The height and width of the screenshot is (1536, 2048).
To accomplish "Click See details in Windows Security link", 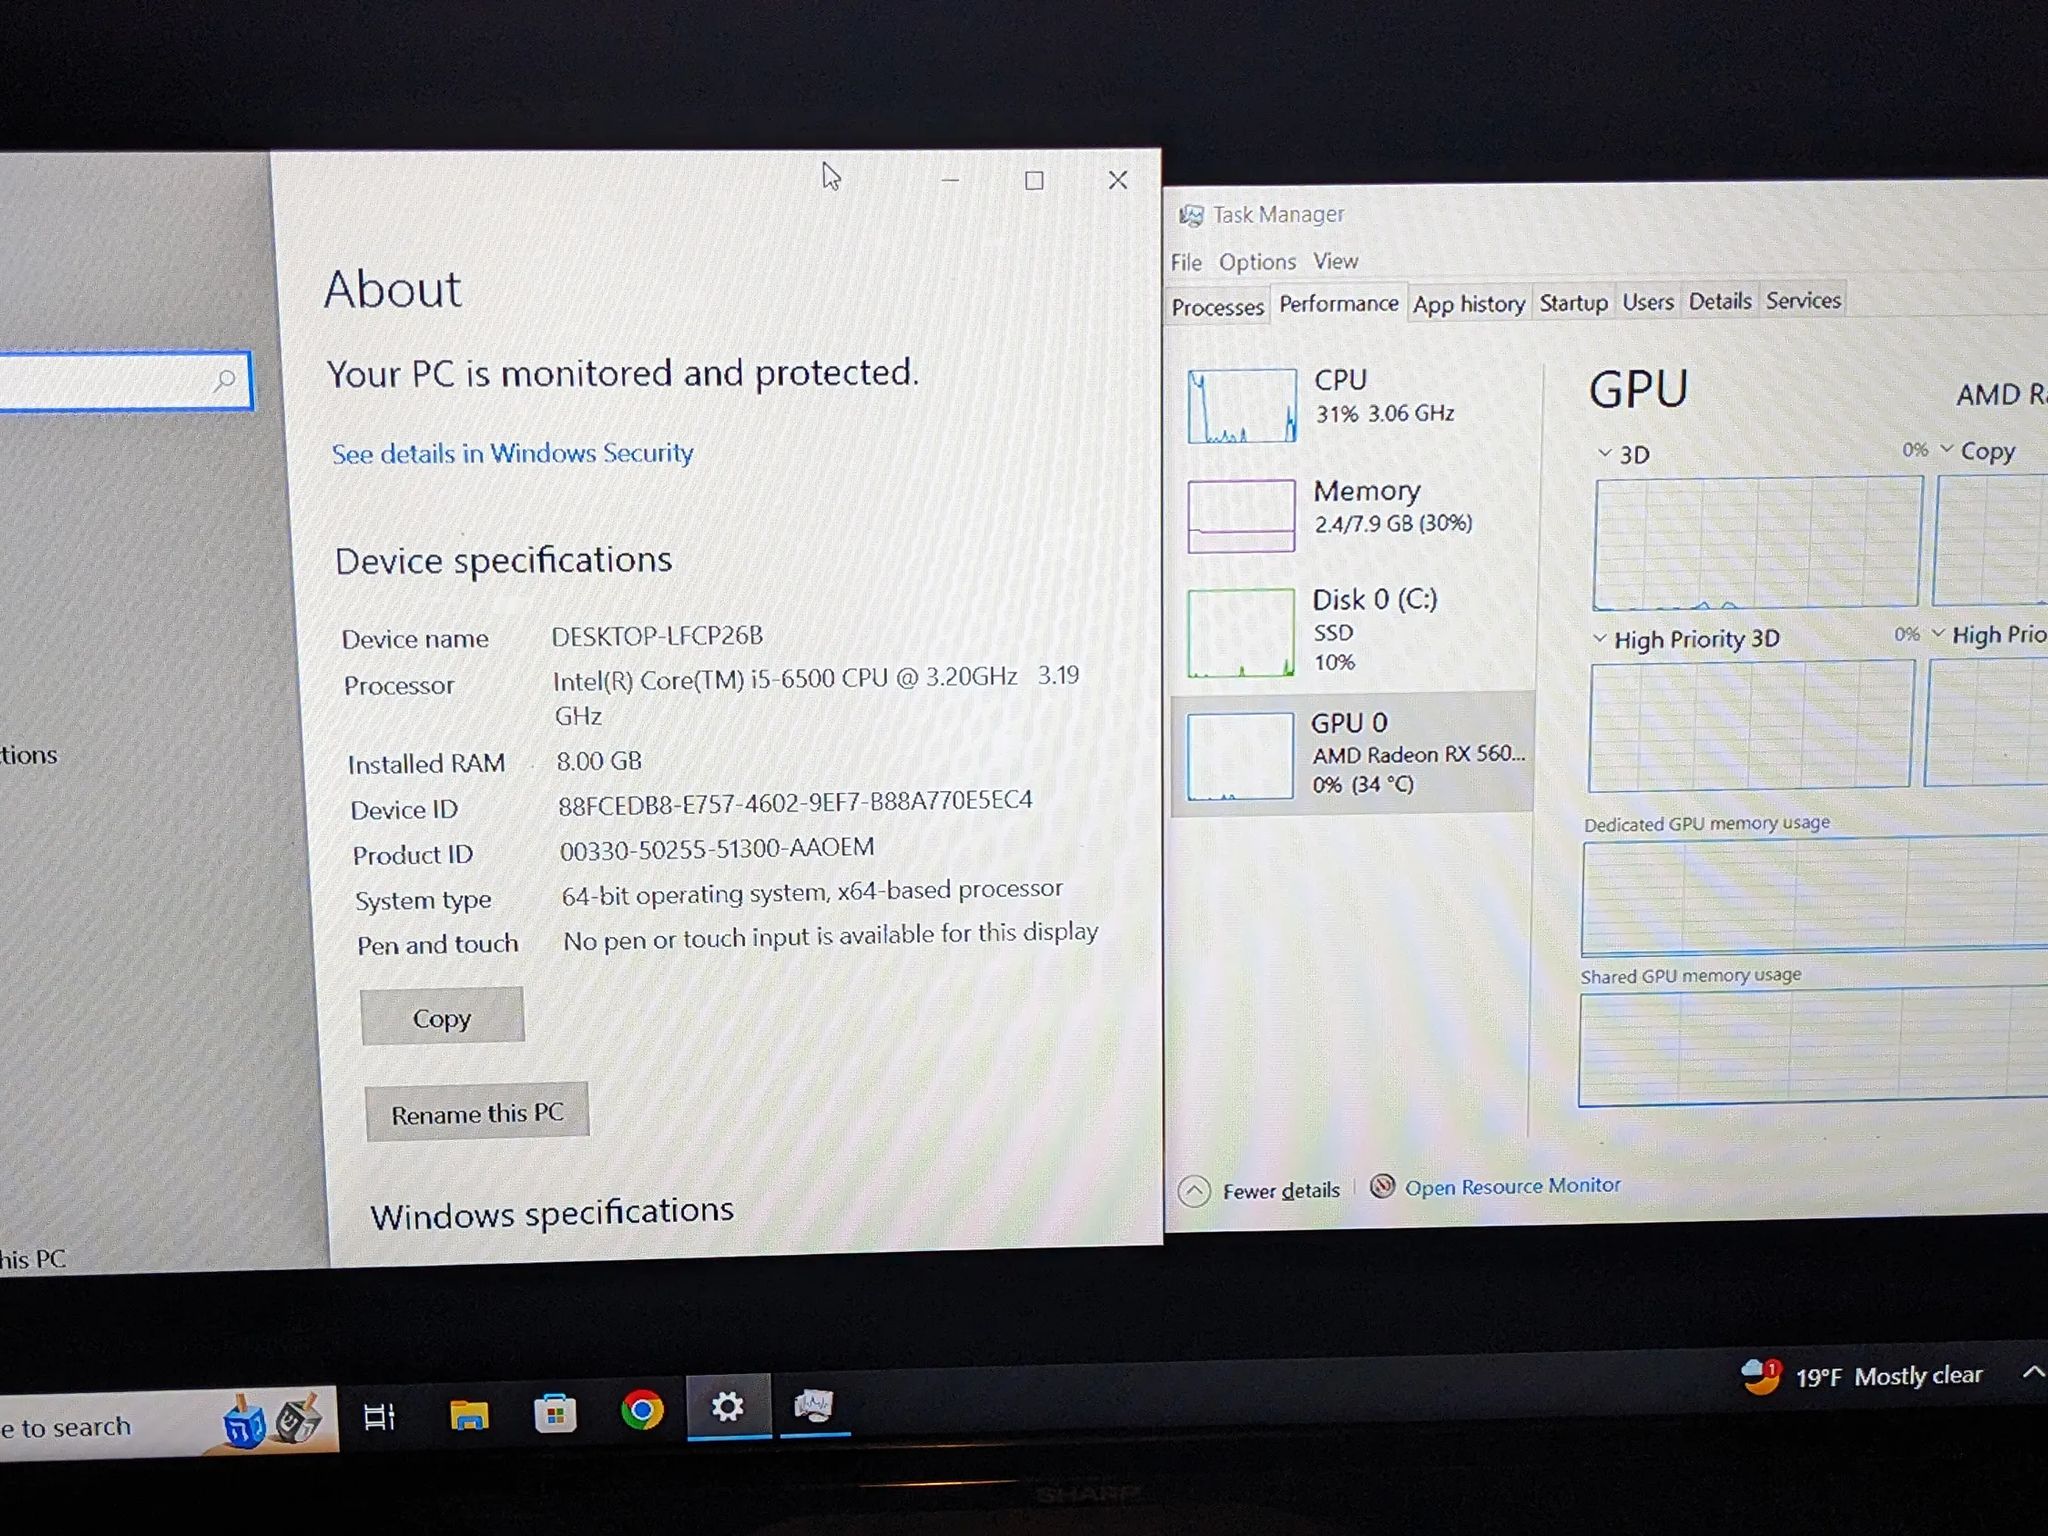I will coord(512,454).
